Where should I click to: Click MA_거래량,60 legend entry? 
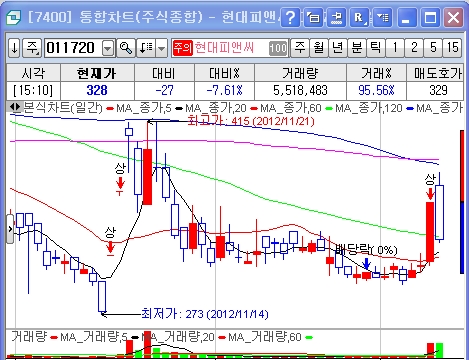tap(260, 337)
